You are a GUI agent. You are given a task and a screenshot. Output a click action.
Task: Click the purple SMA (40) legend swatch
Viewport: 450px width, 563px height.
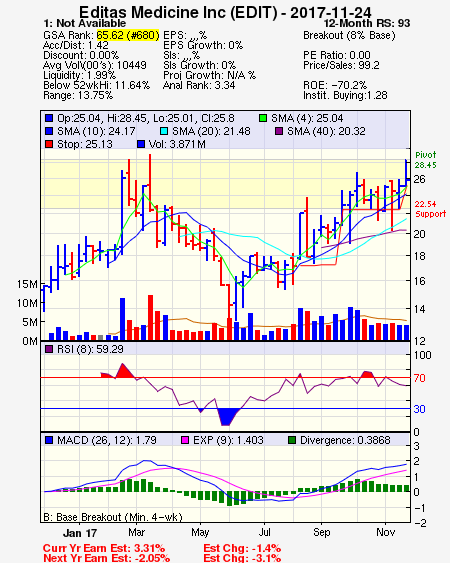point(279,131)
